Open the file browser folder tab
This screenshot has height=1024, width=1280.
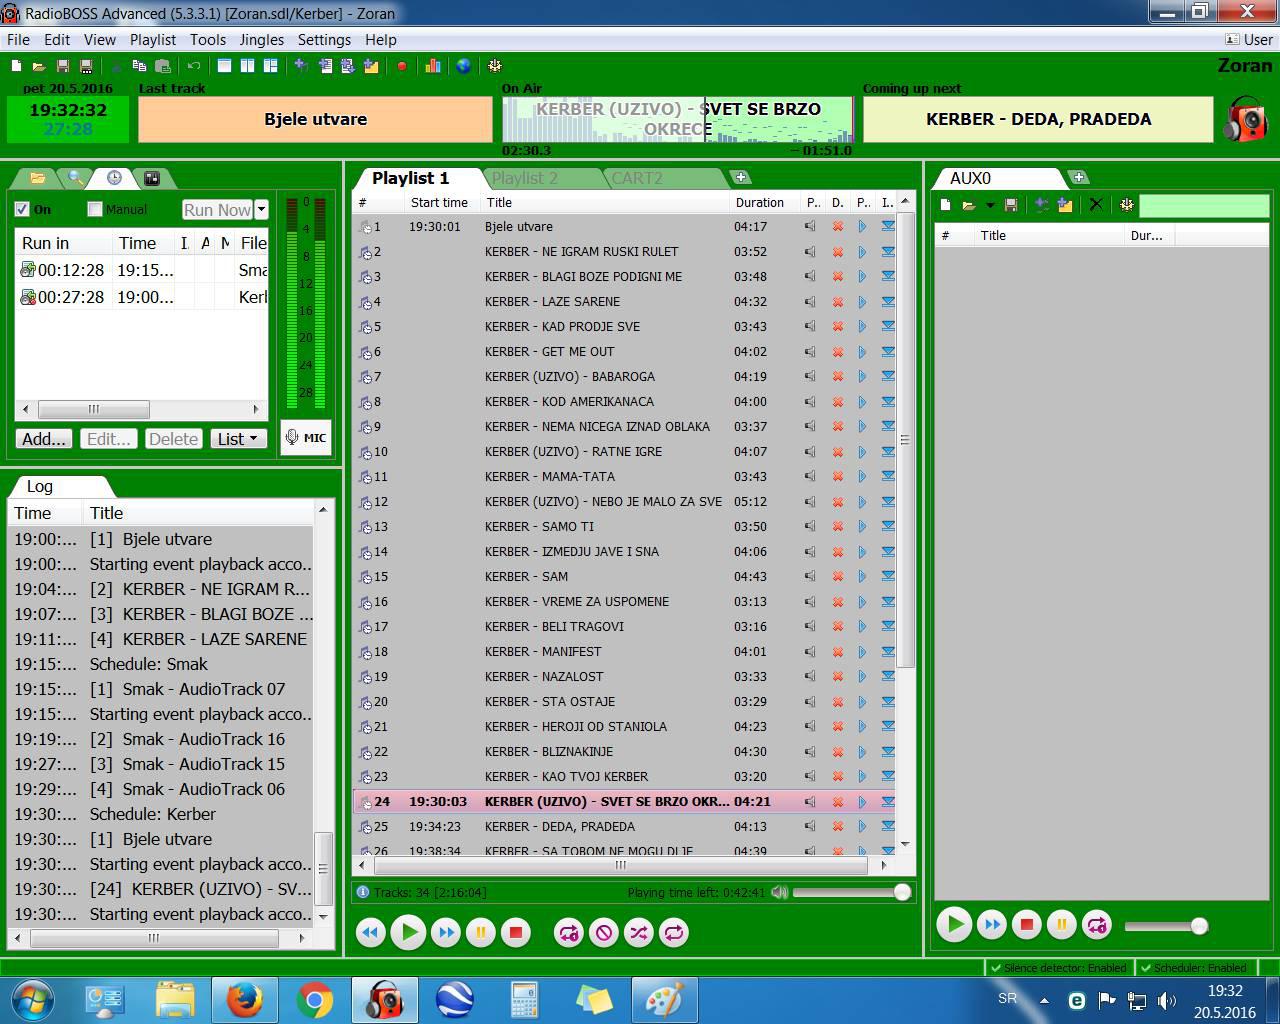(x=38, y=178)
